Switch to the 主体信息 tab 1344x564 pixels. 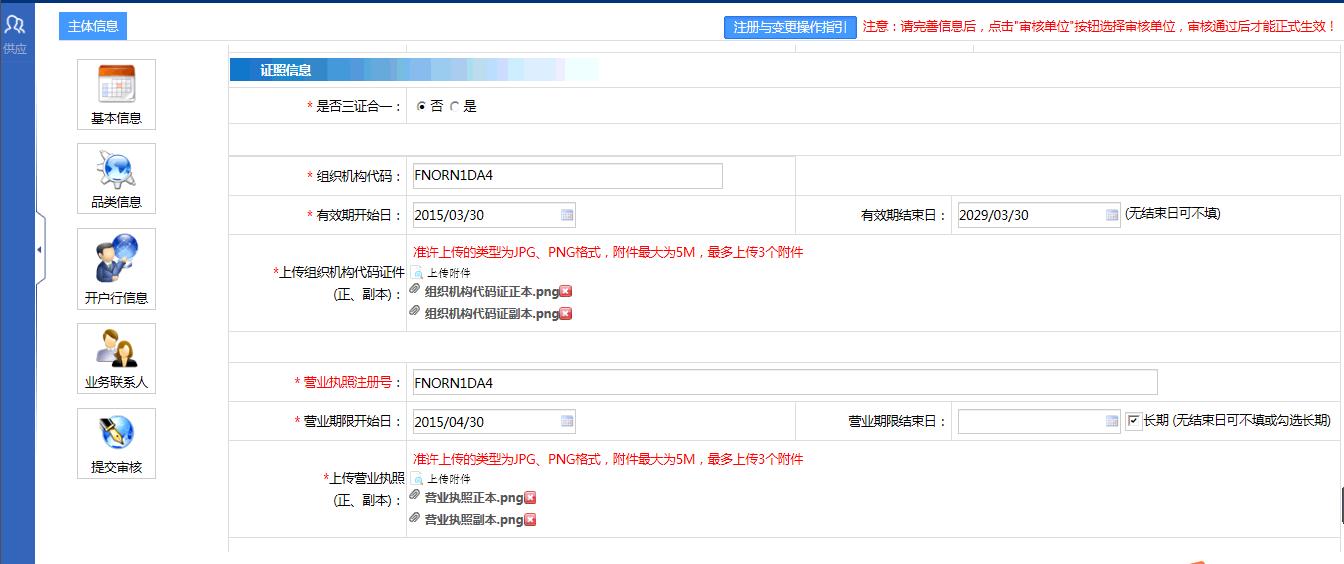coord(93,27)
